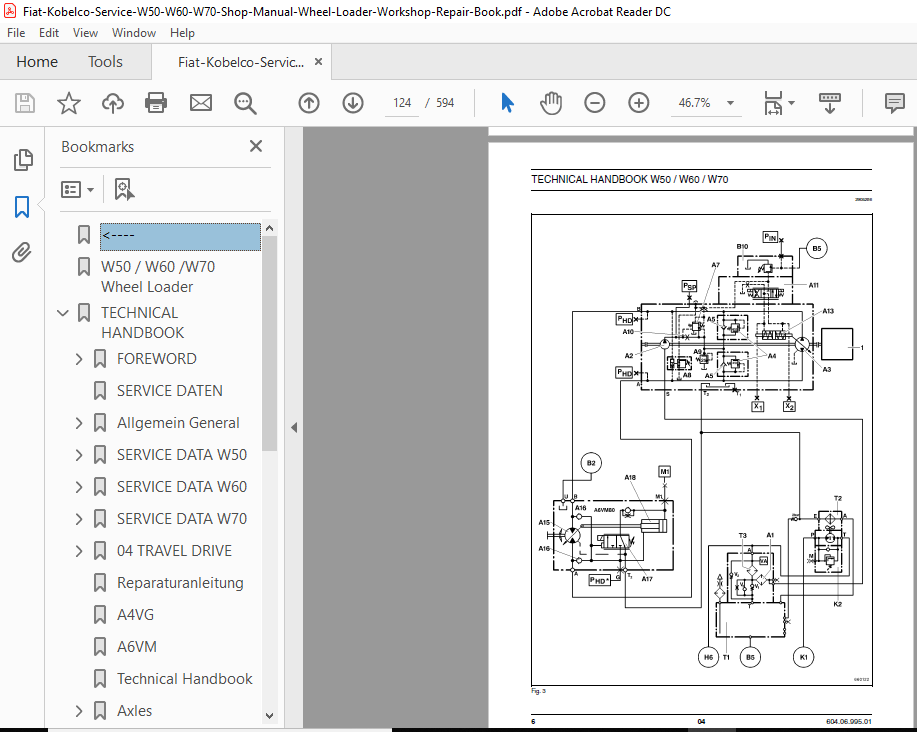917x732 pixels.
Task: Click the hydraulic circuit diagram Fig. 3
Action: pos(702,449)
